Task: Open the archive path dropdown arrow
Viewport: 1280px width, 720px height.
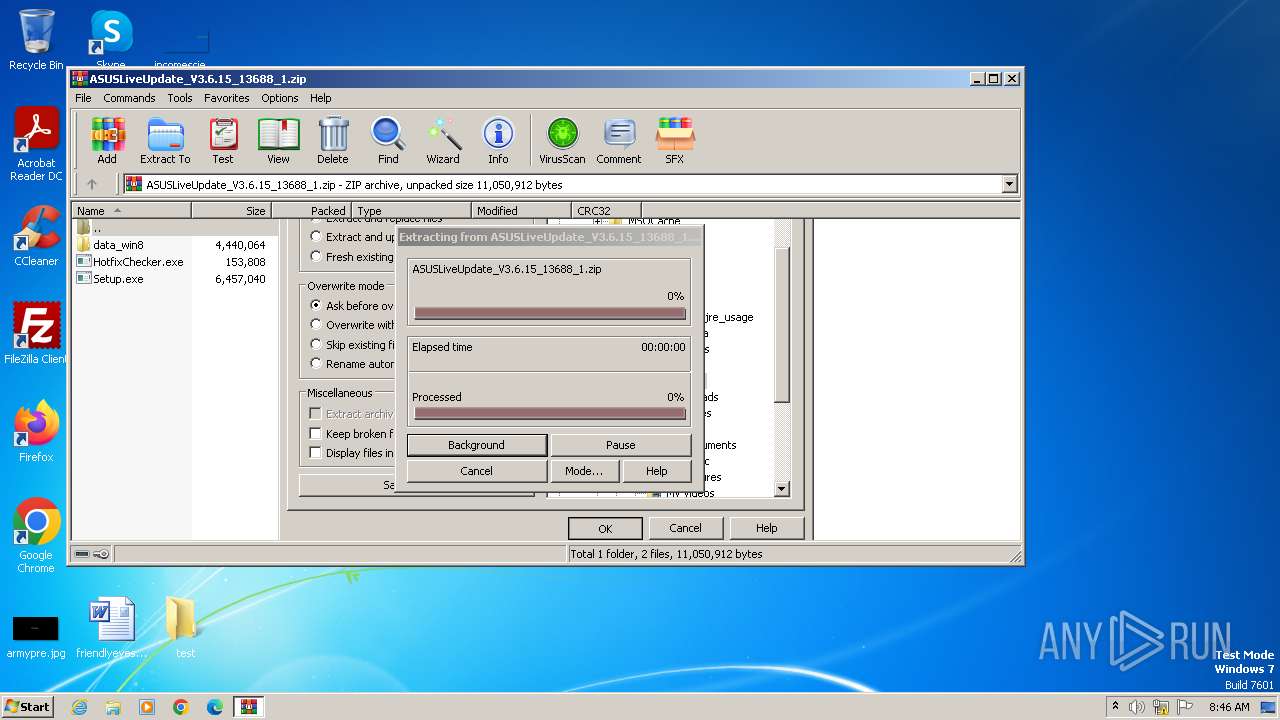Action: point(1009,184)
